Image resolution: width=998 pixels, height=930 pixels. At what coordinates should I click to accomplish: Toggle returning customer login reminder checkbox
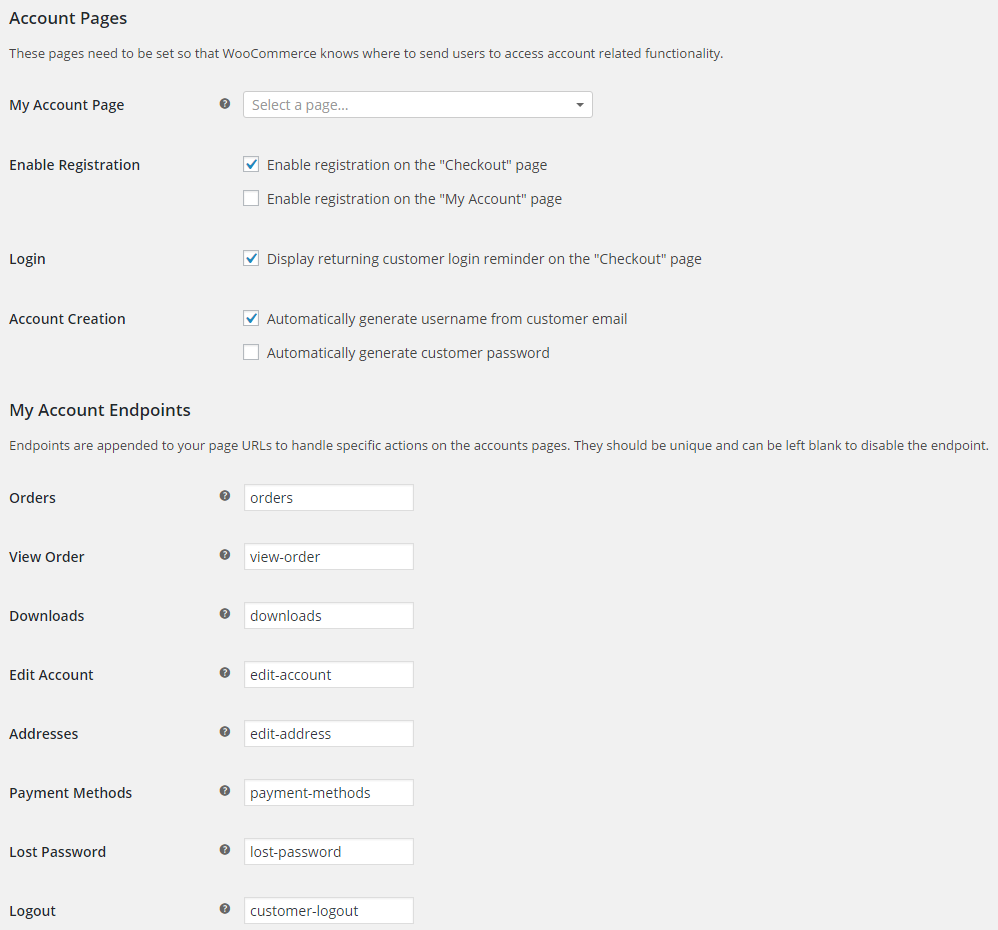251,258
